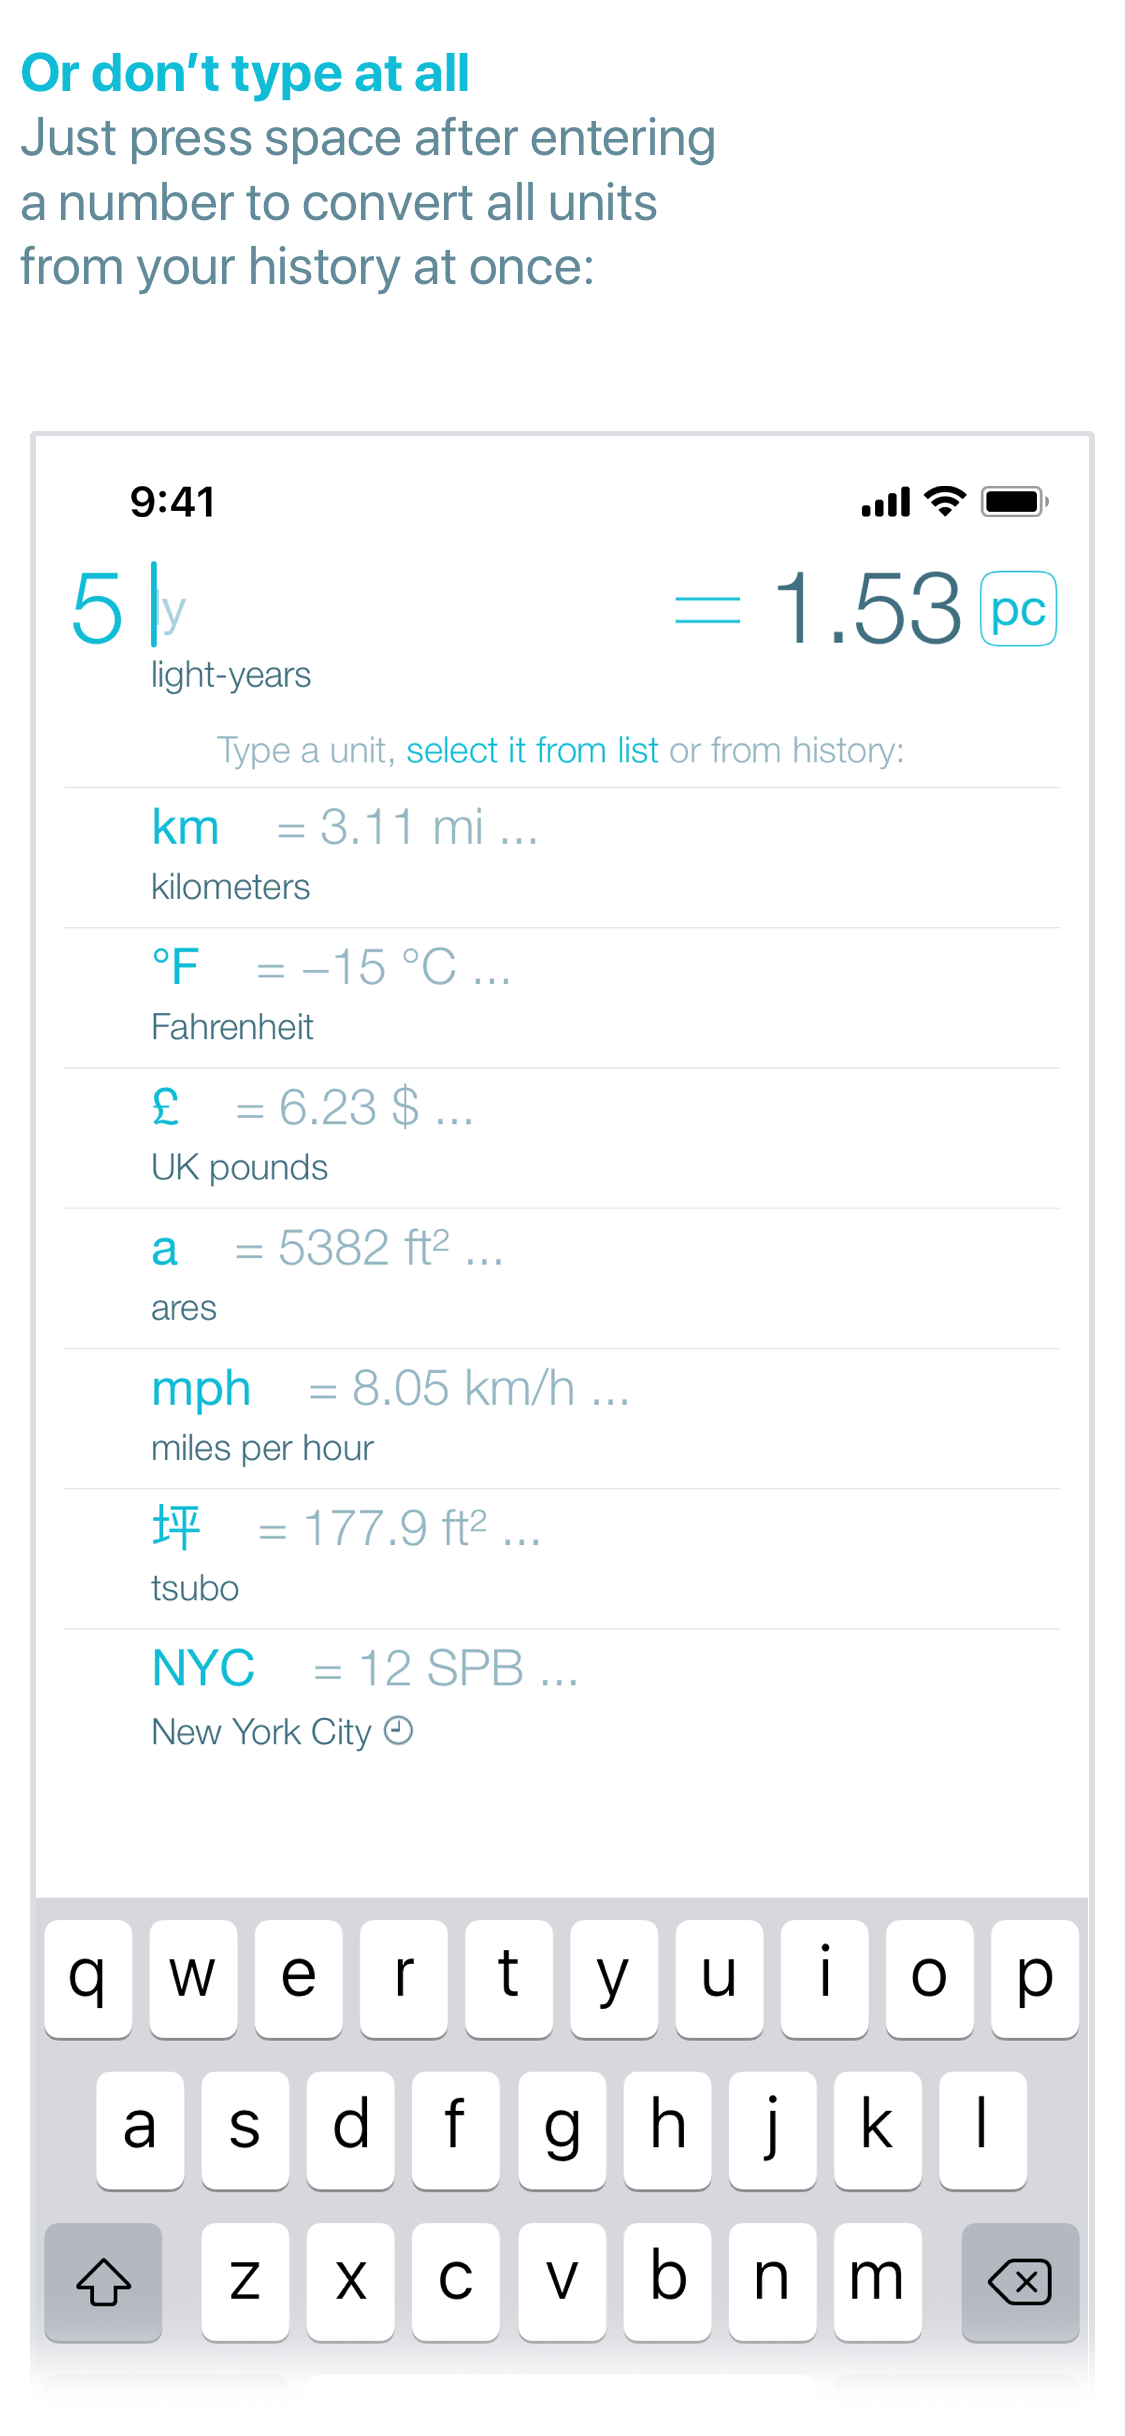Image resolution: width=1125 pixels, height=2436 pixels.
Task: Tap the q key on keyboard
Action: [x=88, y=1978]
